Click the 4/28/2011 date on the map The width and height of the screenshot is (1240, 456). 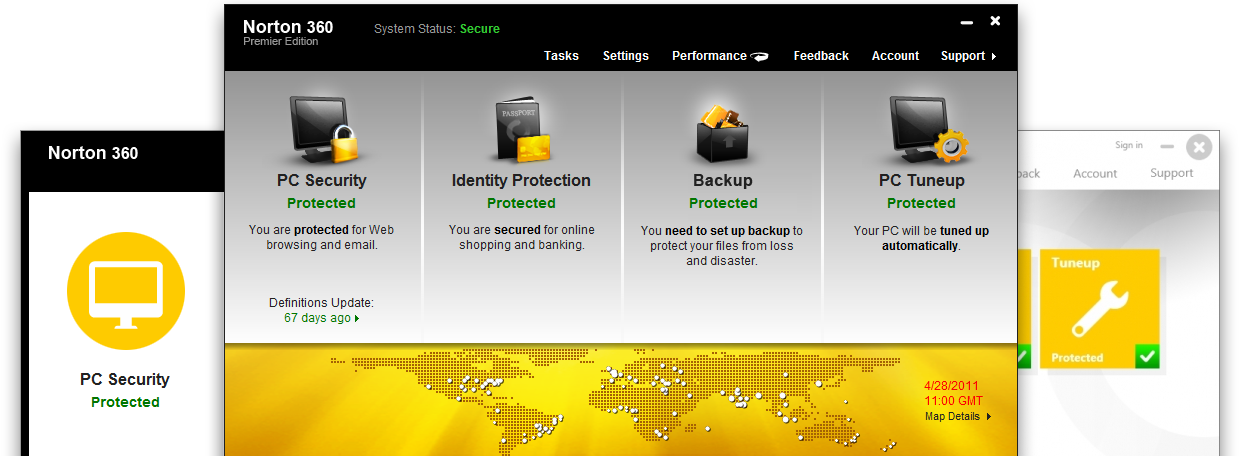[x=951, y=385]
